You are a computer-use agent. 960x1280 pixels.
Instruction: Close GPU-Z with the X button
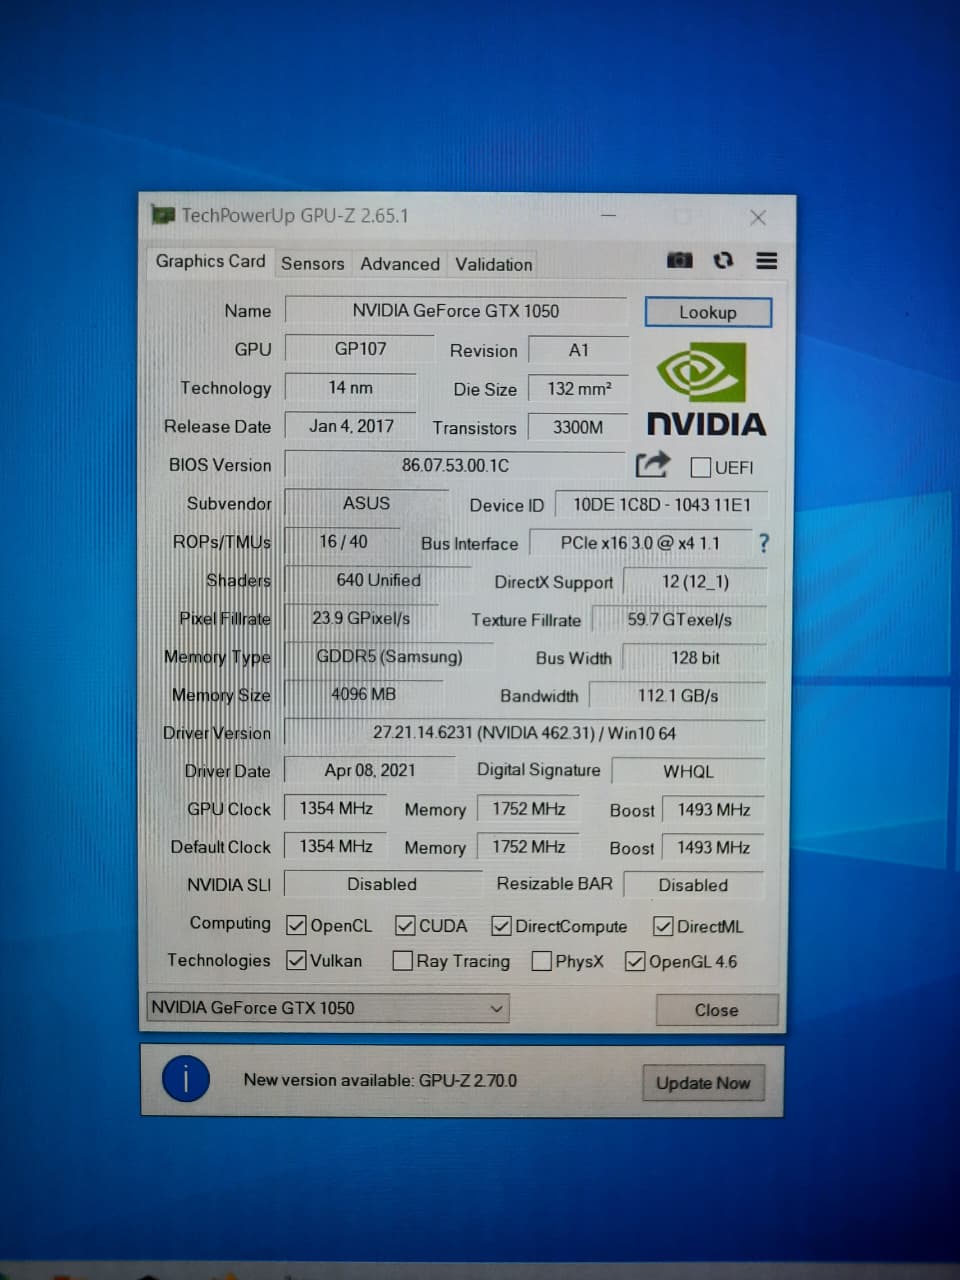point(758,217)
